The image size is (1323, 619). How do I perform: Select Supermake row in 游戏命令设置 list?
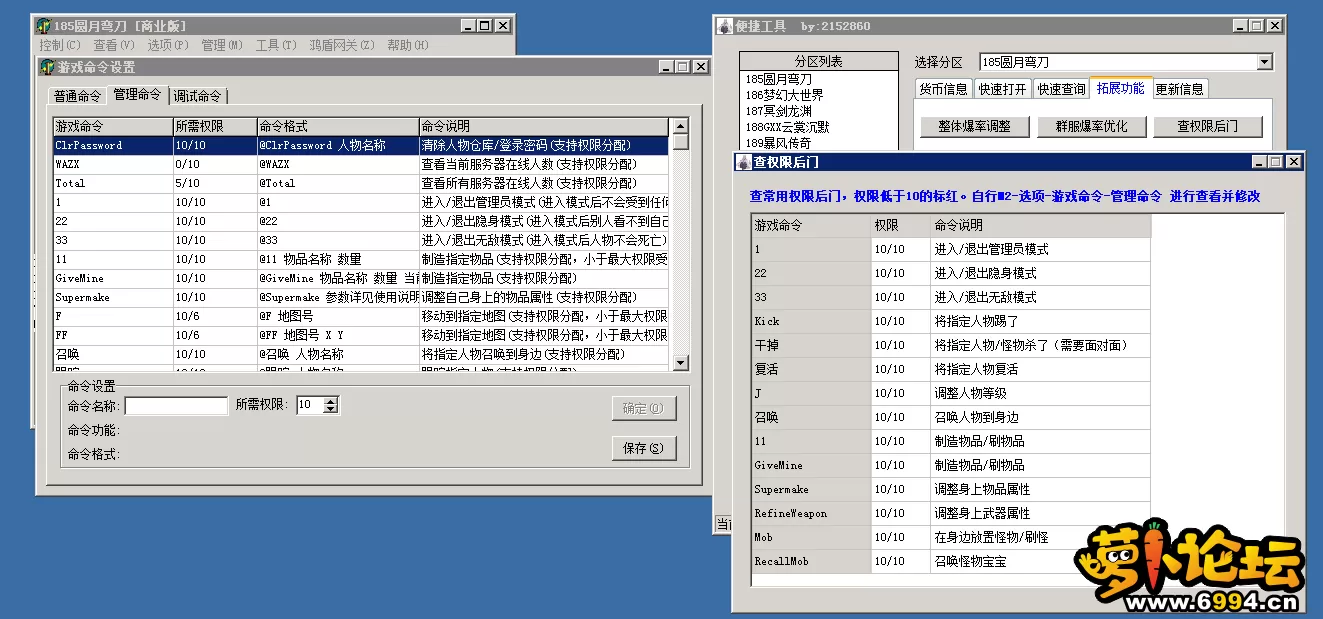coord(361,297)
